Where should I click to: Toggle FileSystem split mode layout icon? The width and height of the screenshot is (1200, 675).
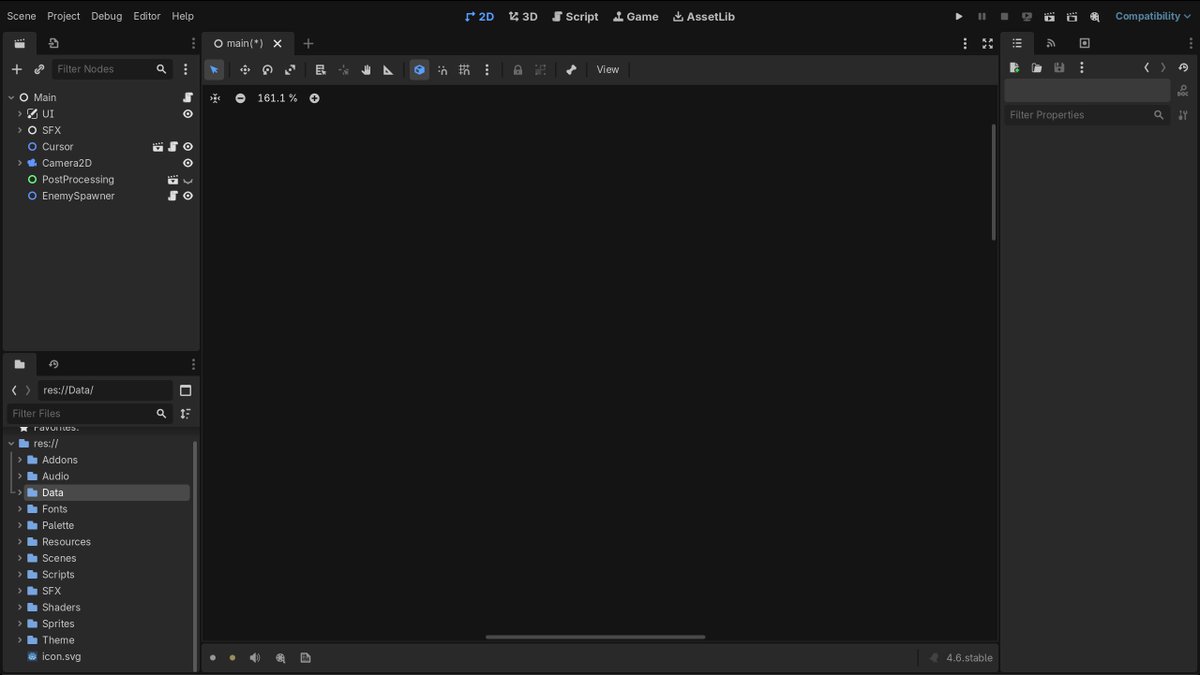pos(185,390)
